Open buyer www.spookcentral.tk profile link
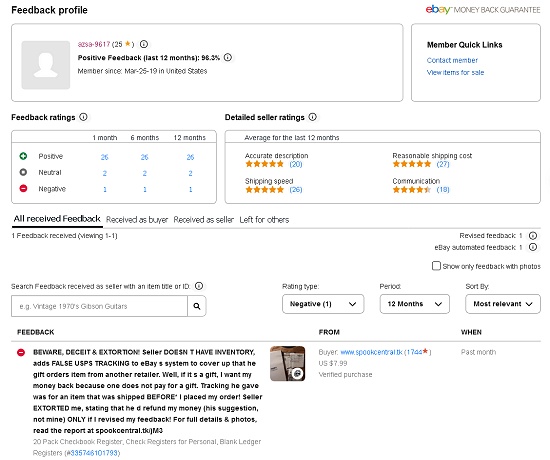 [x=371, y=352]
